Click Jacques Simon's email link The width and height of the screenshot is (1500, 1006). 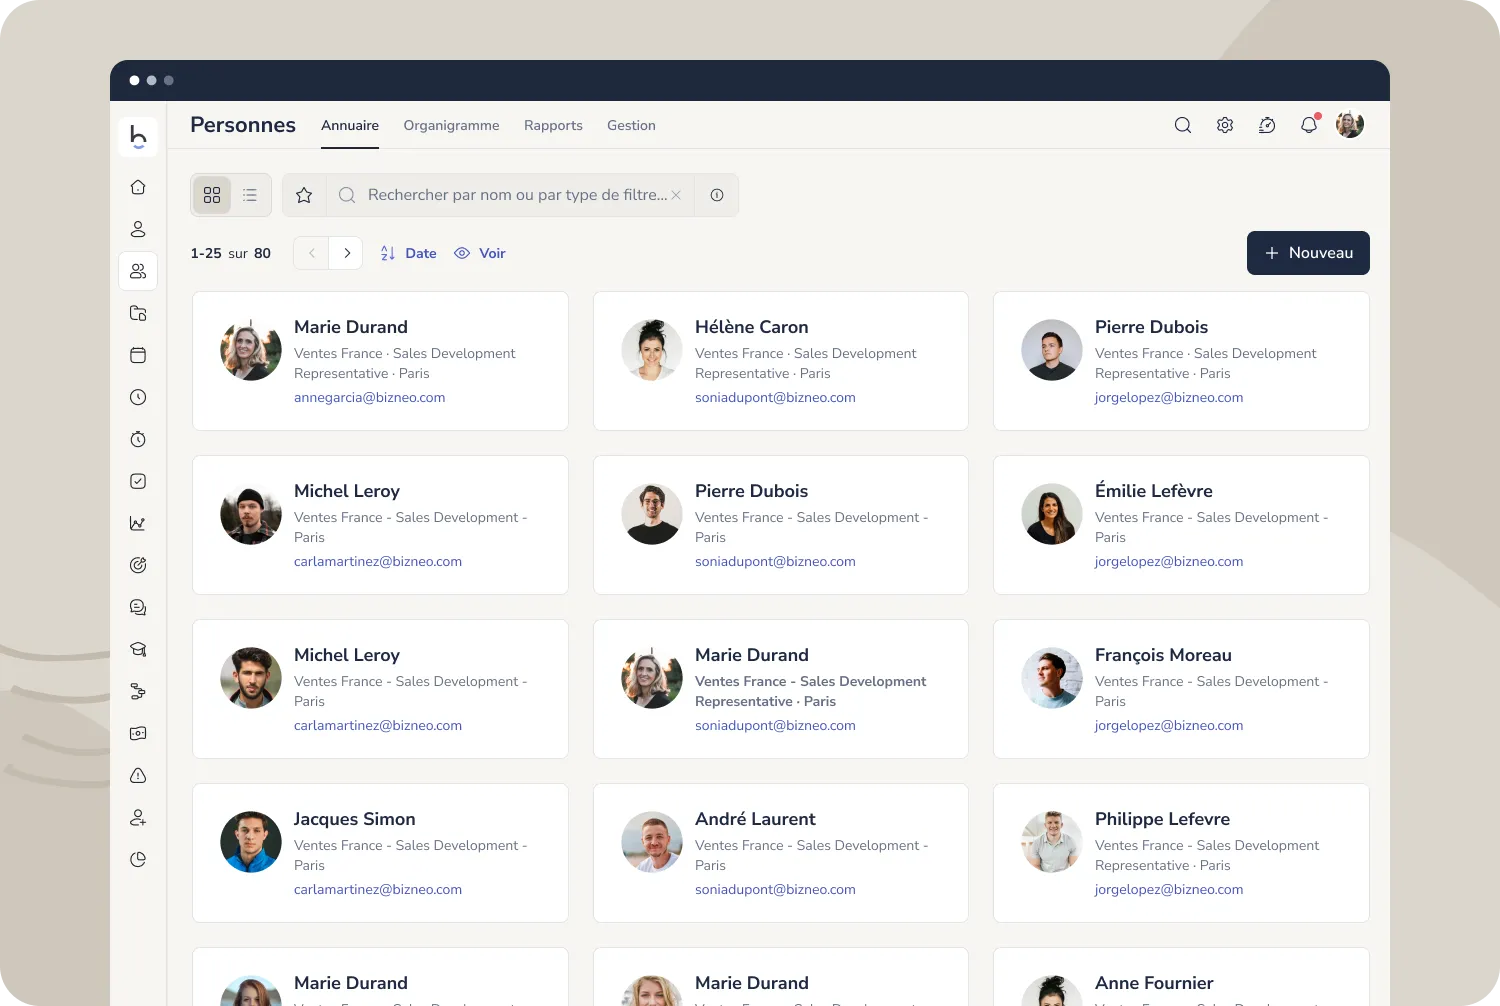378,889
